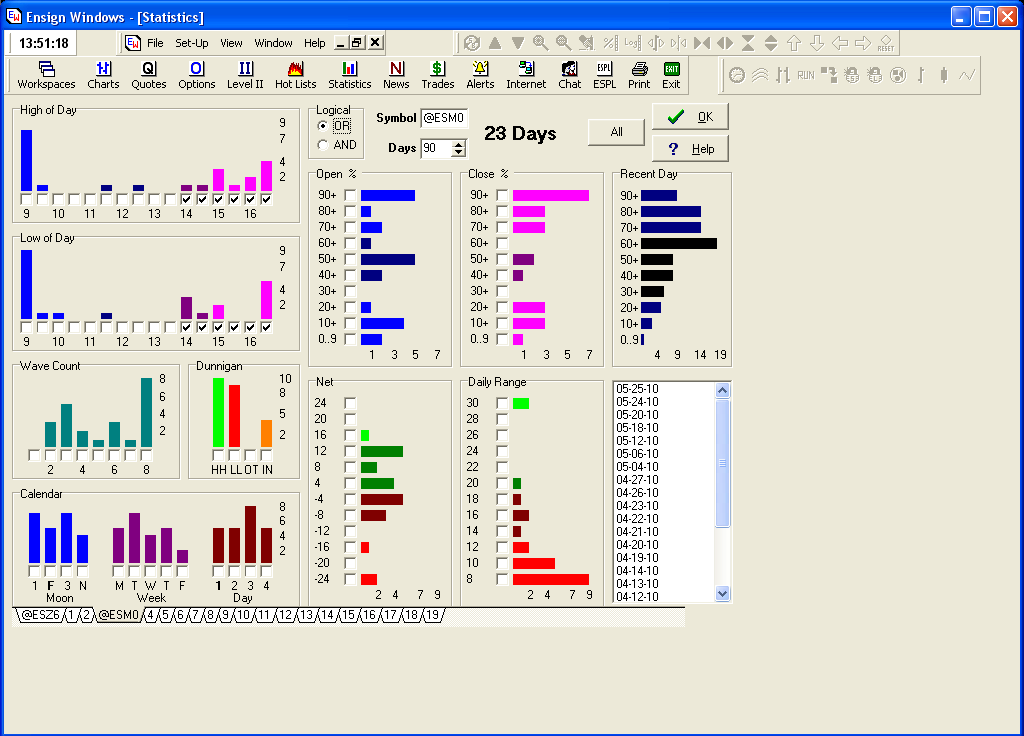This screenshot has height=736, width=1024.
Task: Click the date list scroll-up arrow
Action: pos(722,391)
